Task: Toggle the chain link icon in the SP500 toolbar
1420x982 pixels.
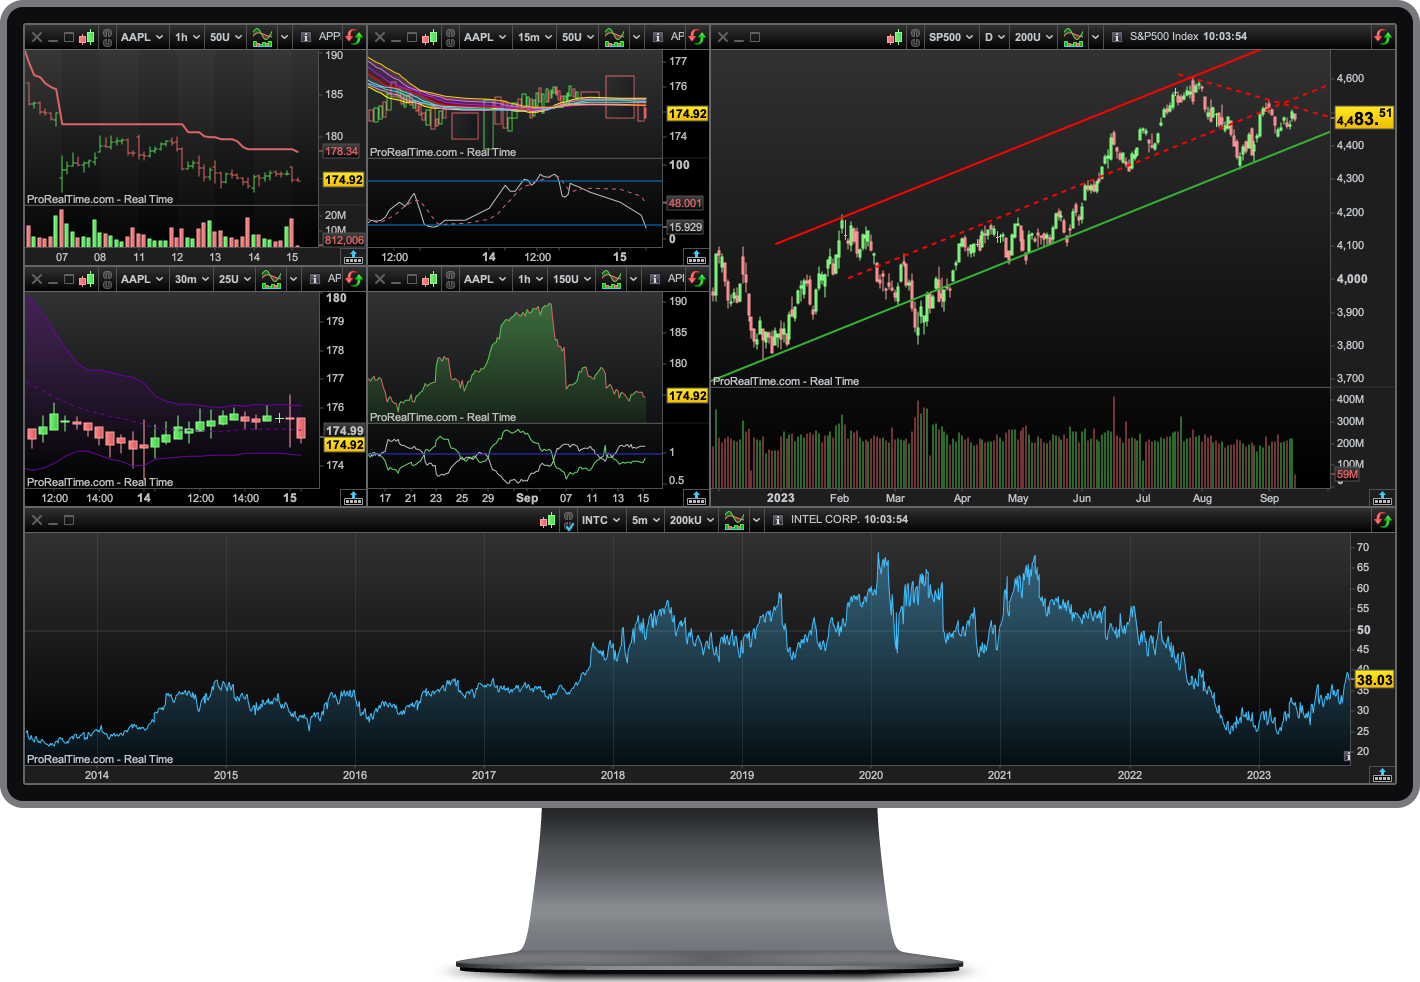Action: click(x=914, y=37)
